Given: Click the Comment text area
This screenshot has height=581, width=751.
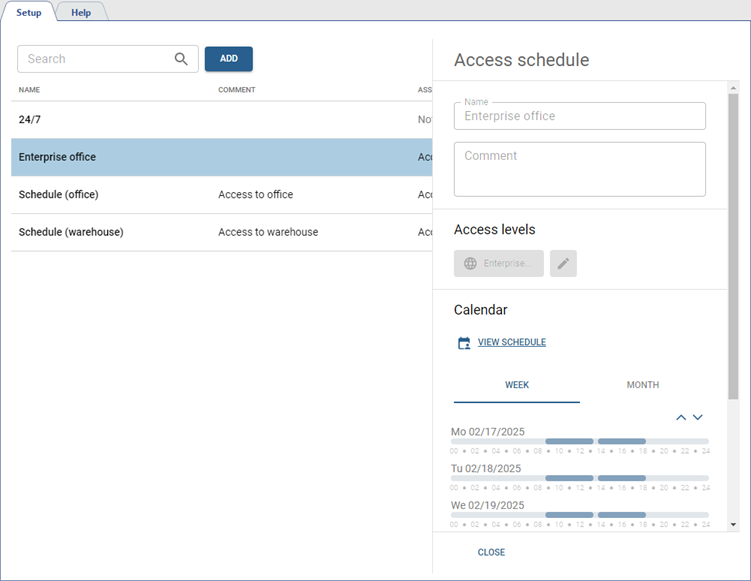Looking at the screenshot, I should (580, 169).
